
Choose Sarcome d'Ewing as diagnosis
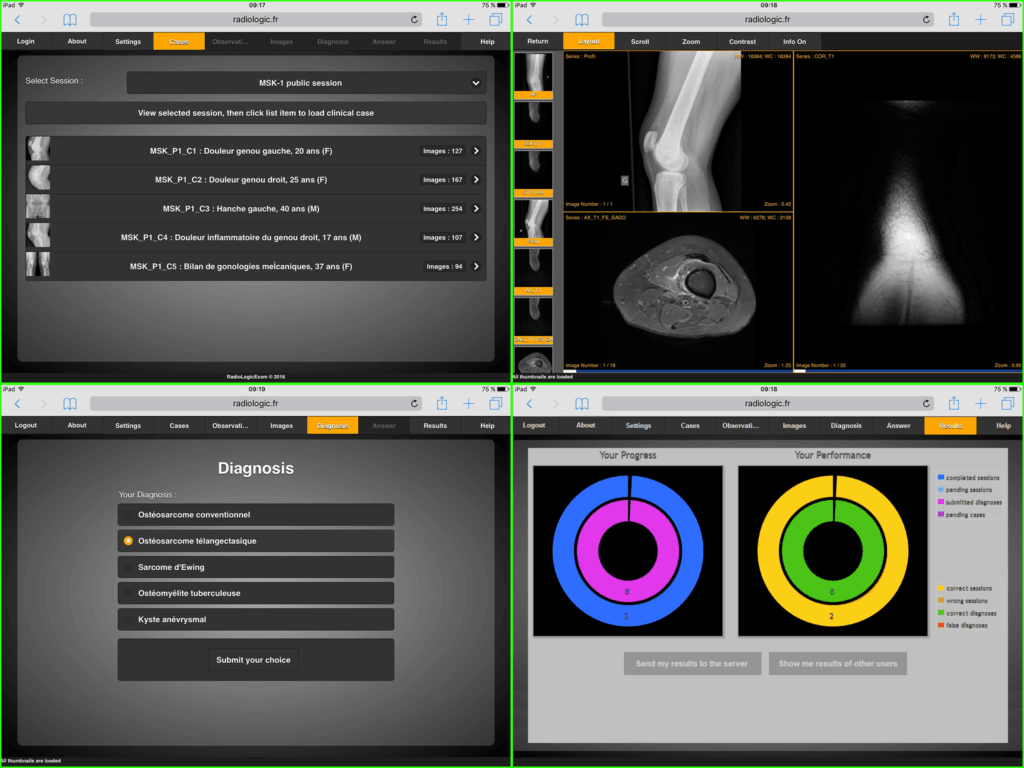point(255,567)
